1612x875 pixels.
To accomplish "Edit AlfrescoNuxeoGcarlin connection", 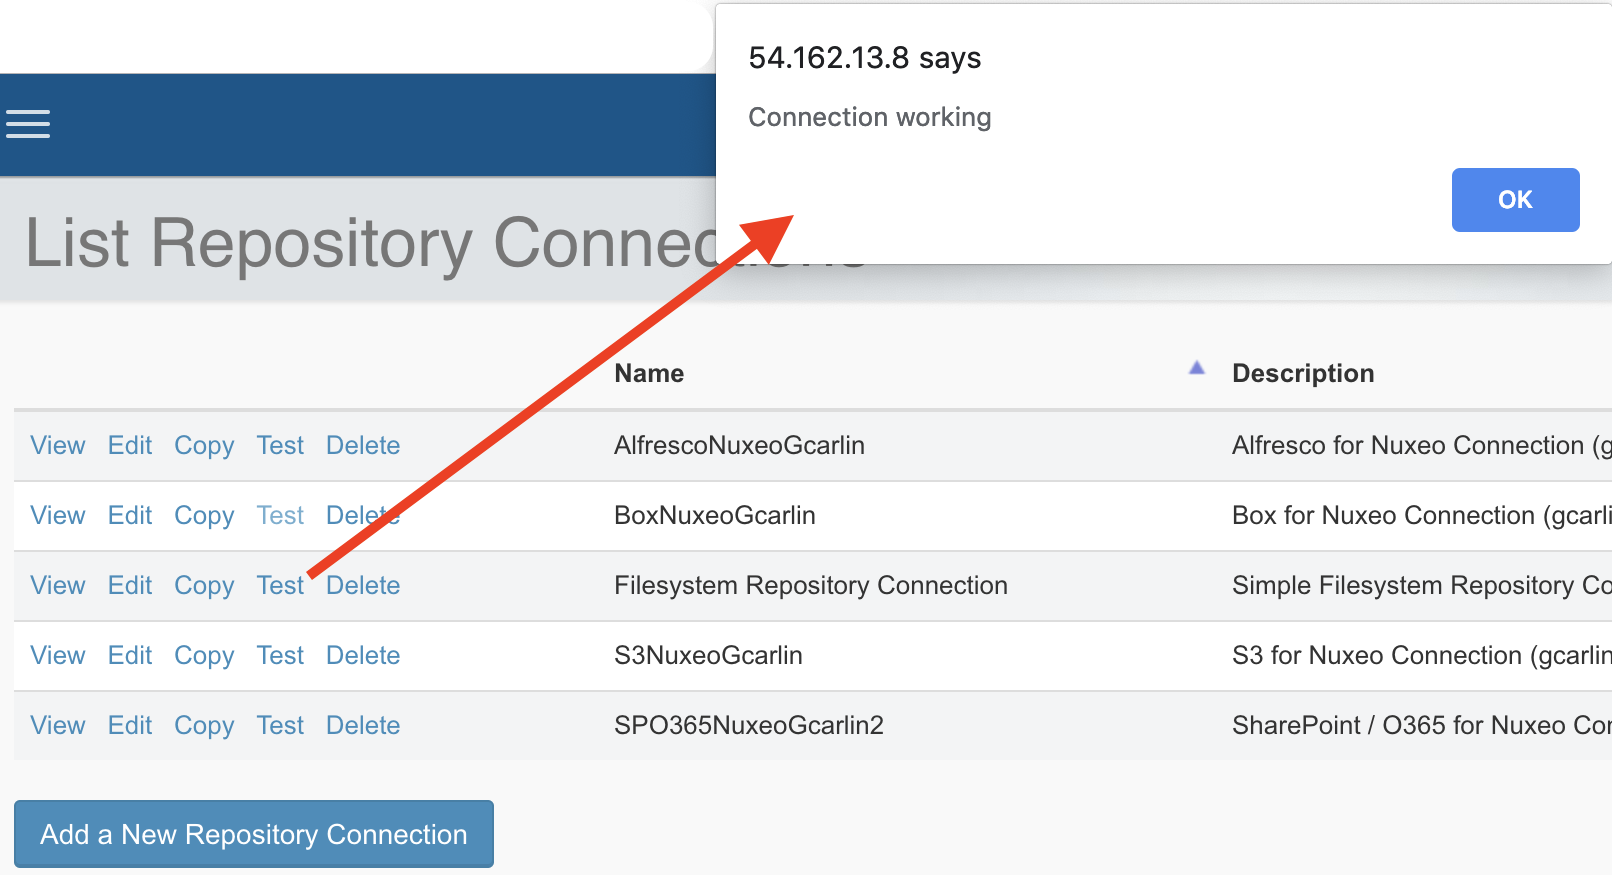I will (130, 445).
